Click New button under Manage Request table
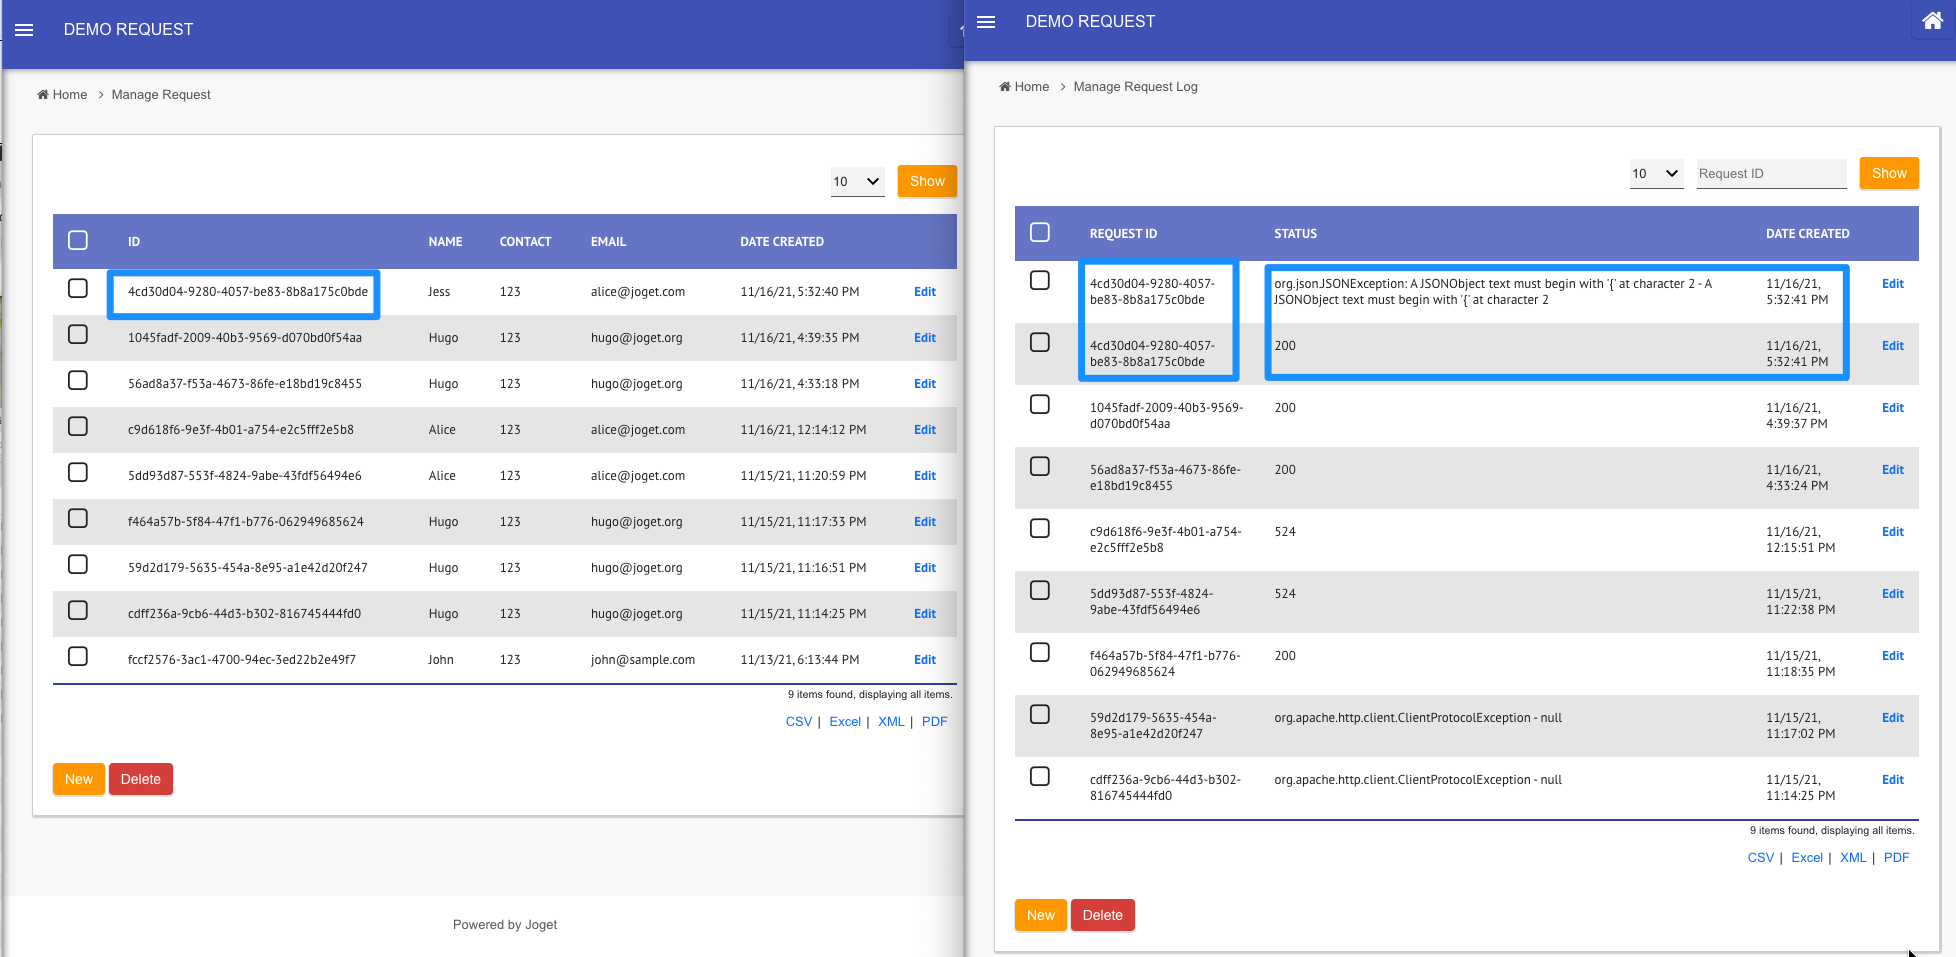Image resolution: width=1956 pixels, height=957 pixels. click(79, 780)
